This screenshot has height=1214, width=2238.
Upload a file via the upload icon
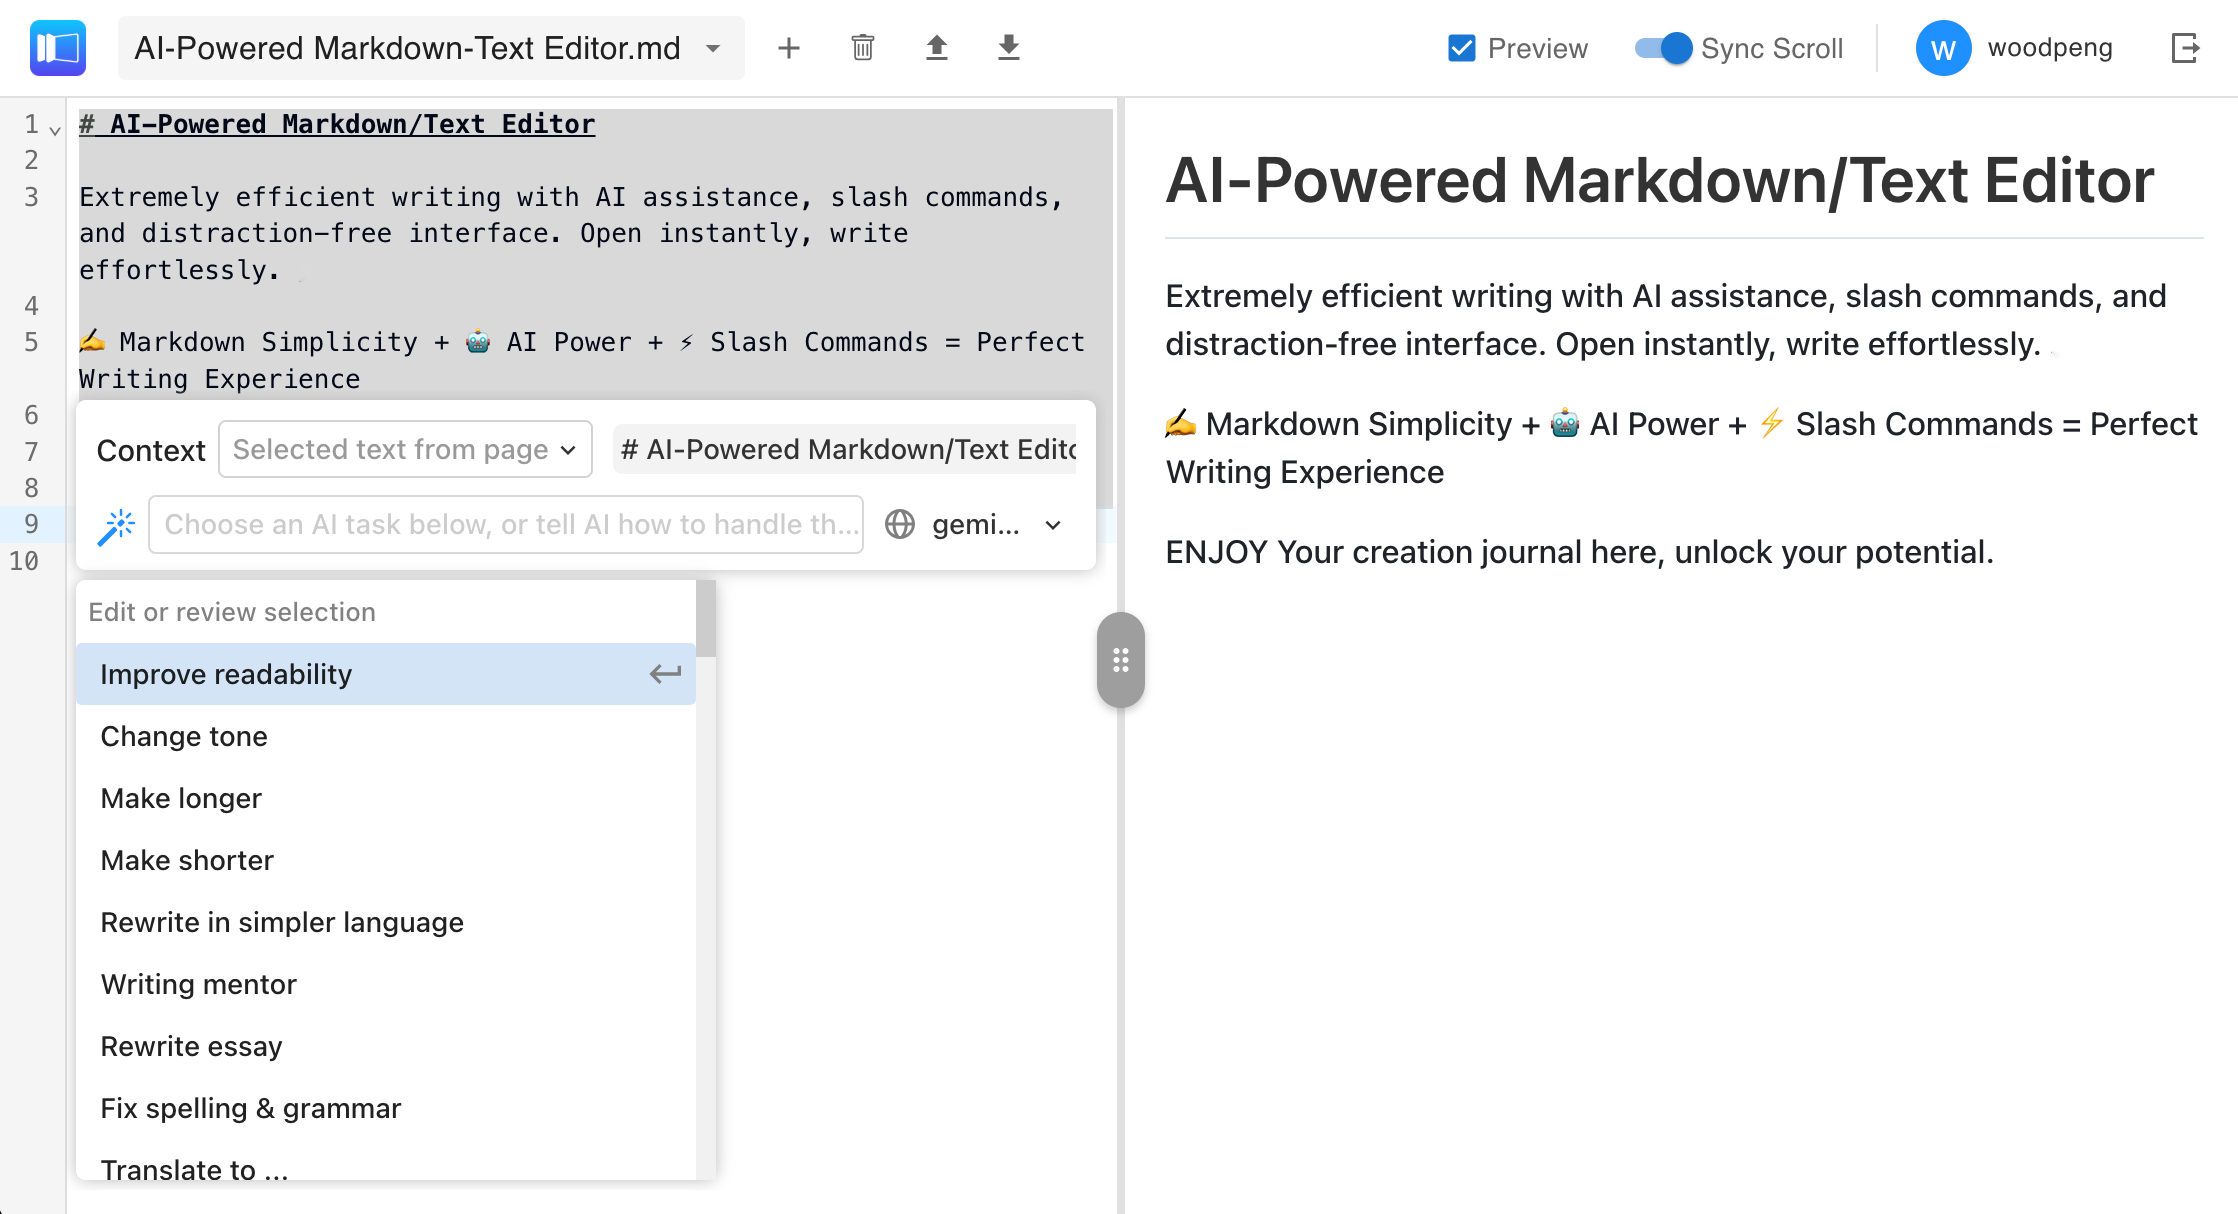[x=936, y=47]
